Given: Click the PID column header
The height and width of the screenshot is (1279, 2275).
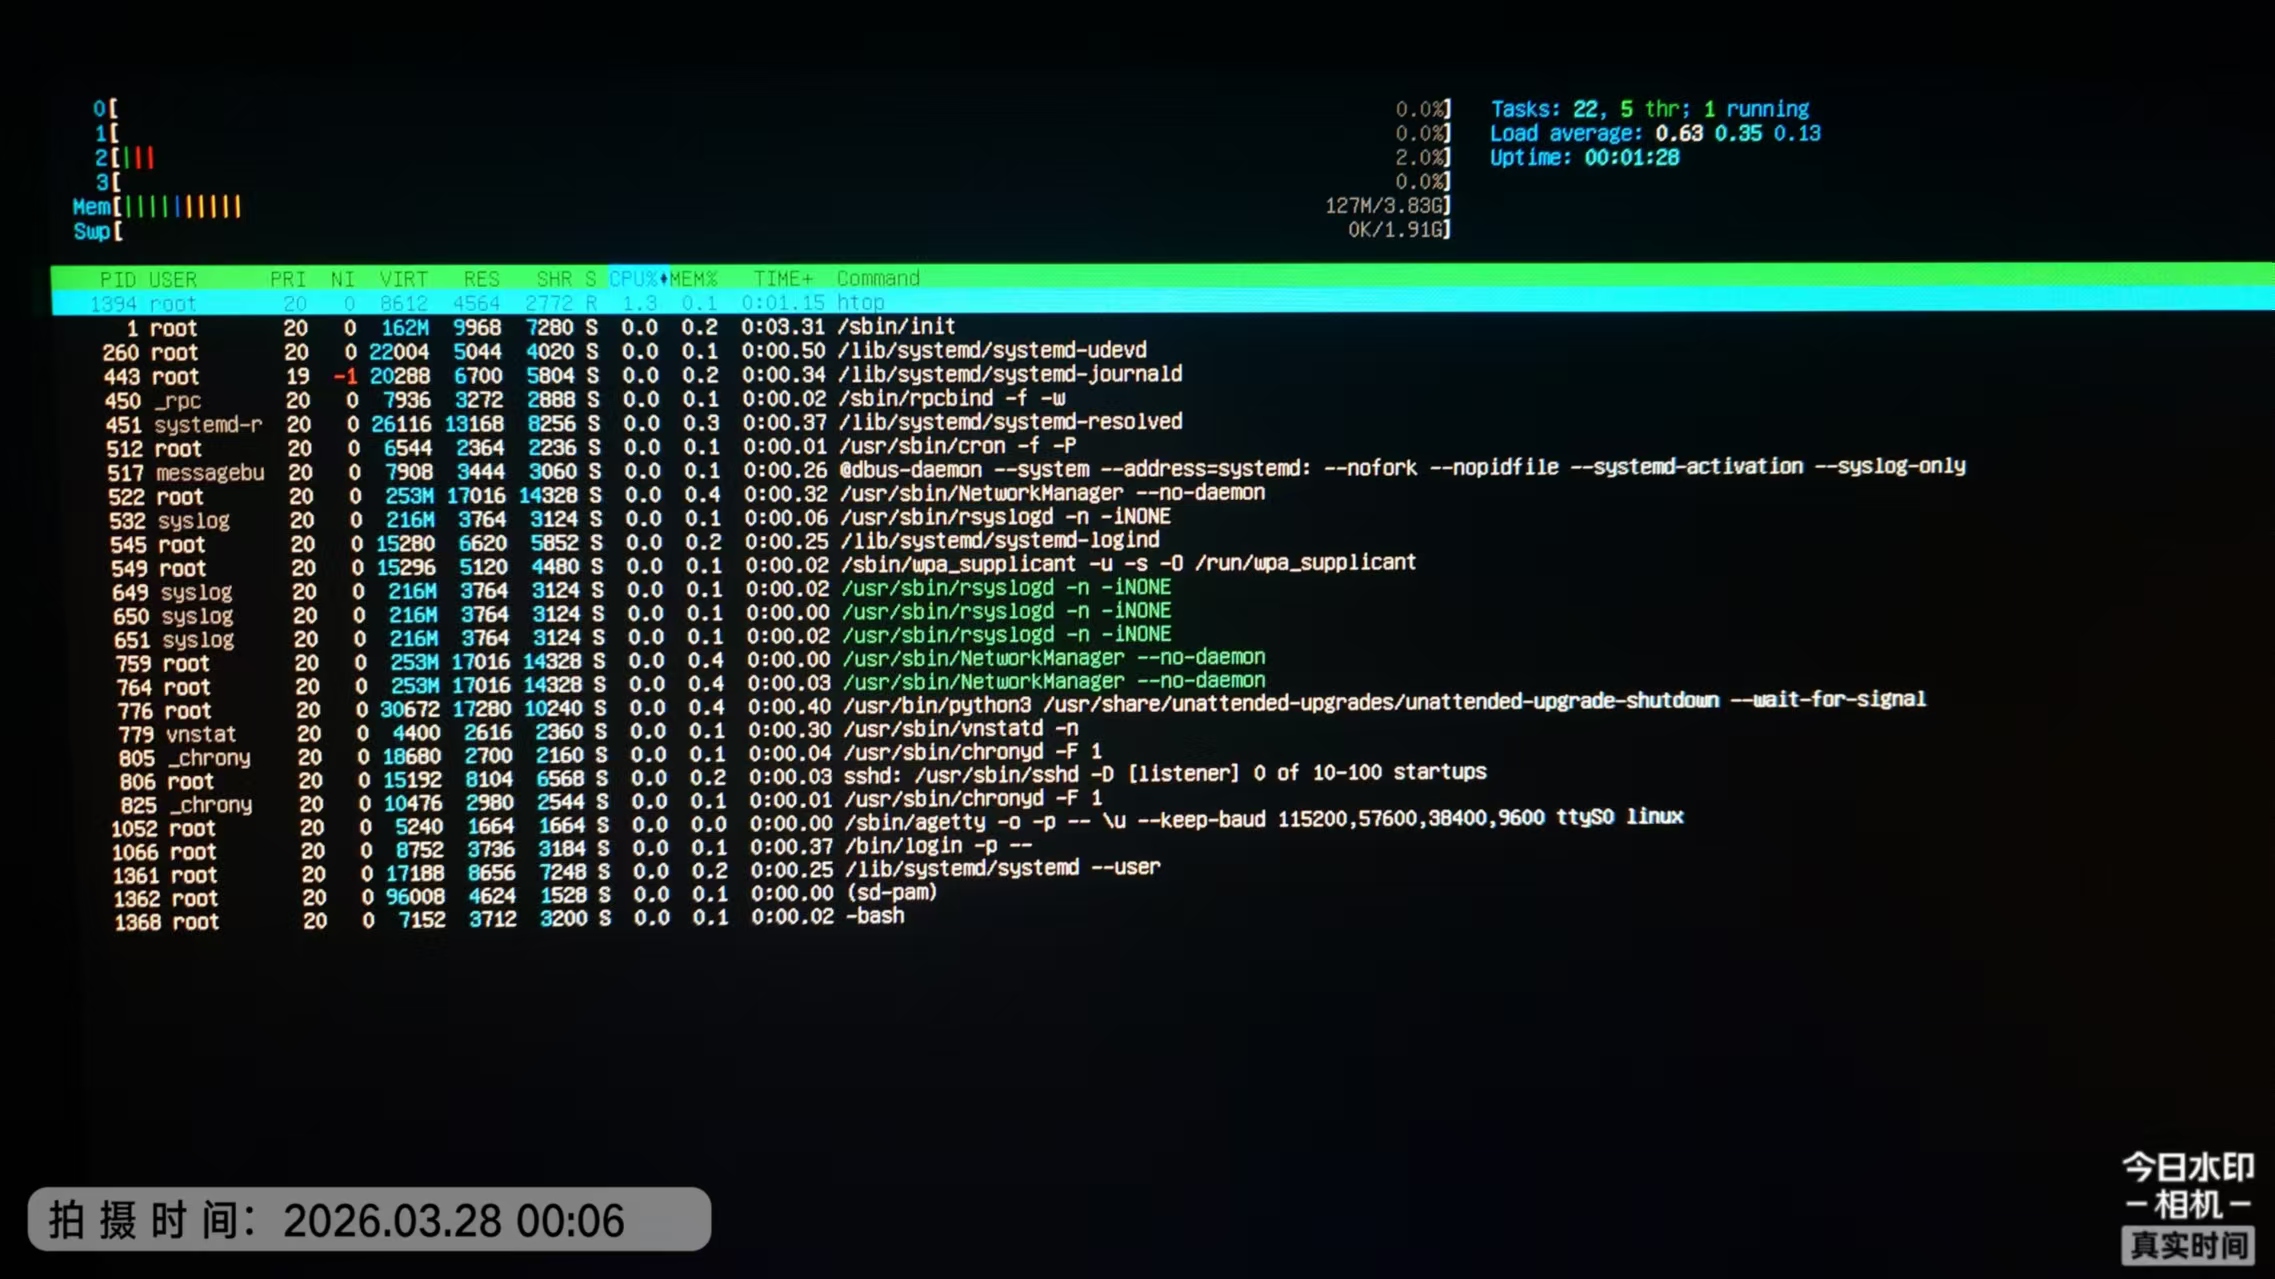Looking at the screenshot, I should coord(117,279).
